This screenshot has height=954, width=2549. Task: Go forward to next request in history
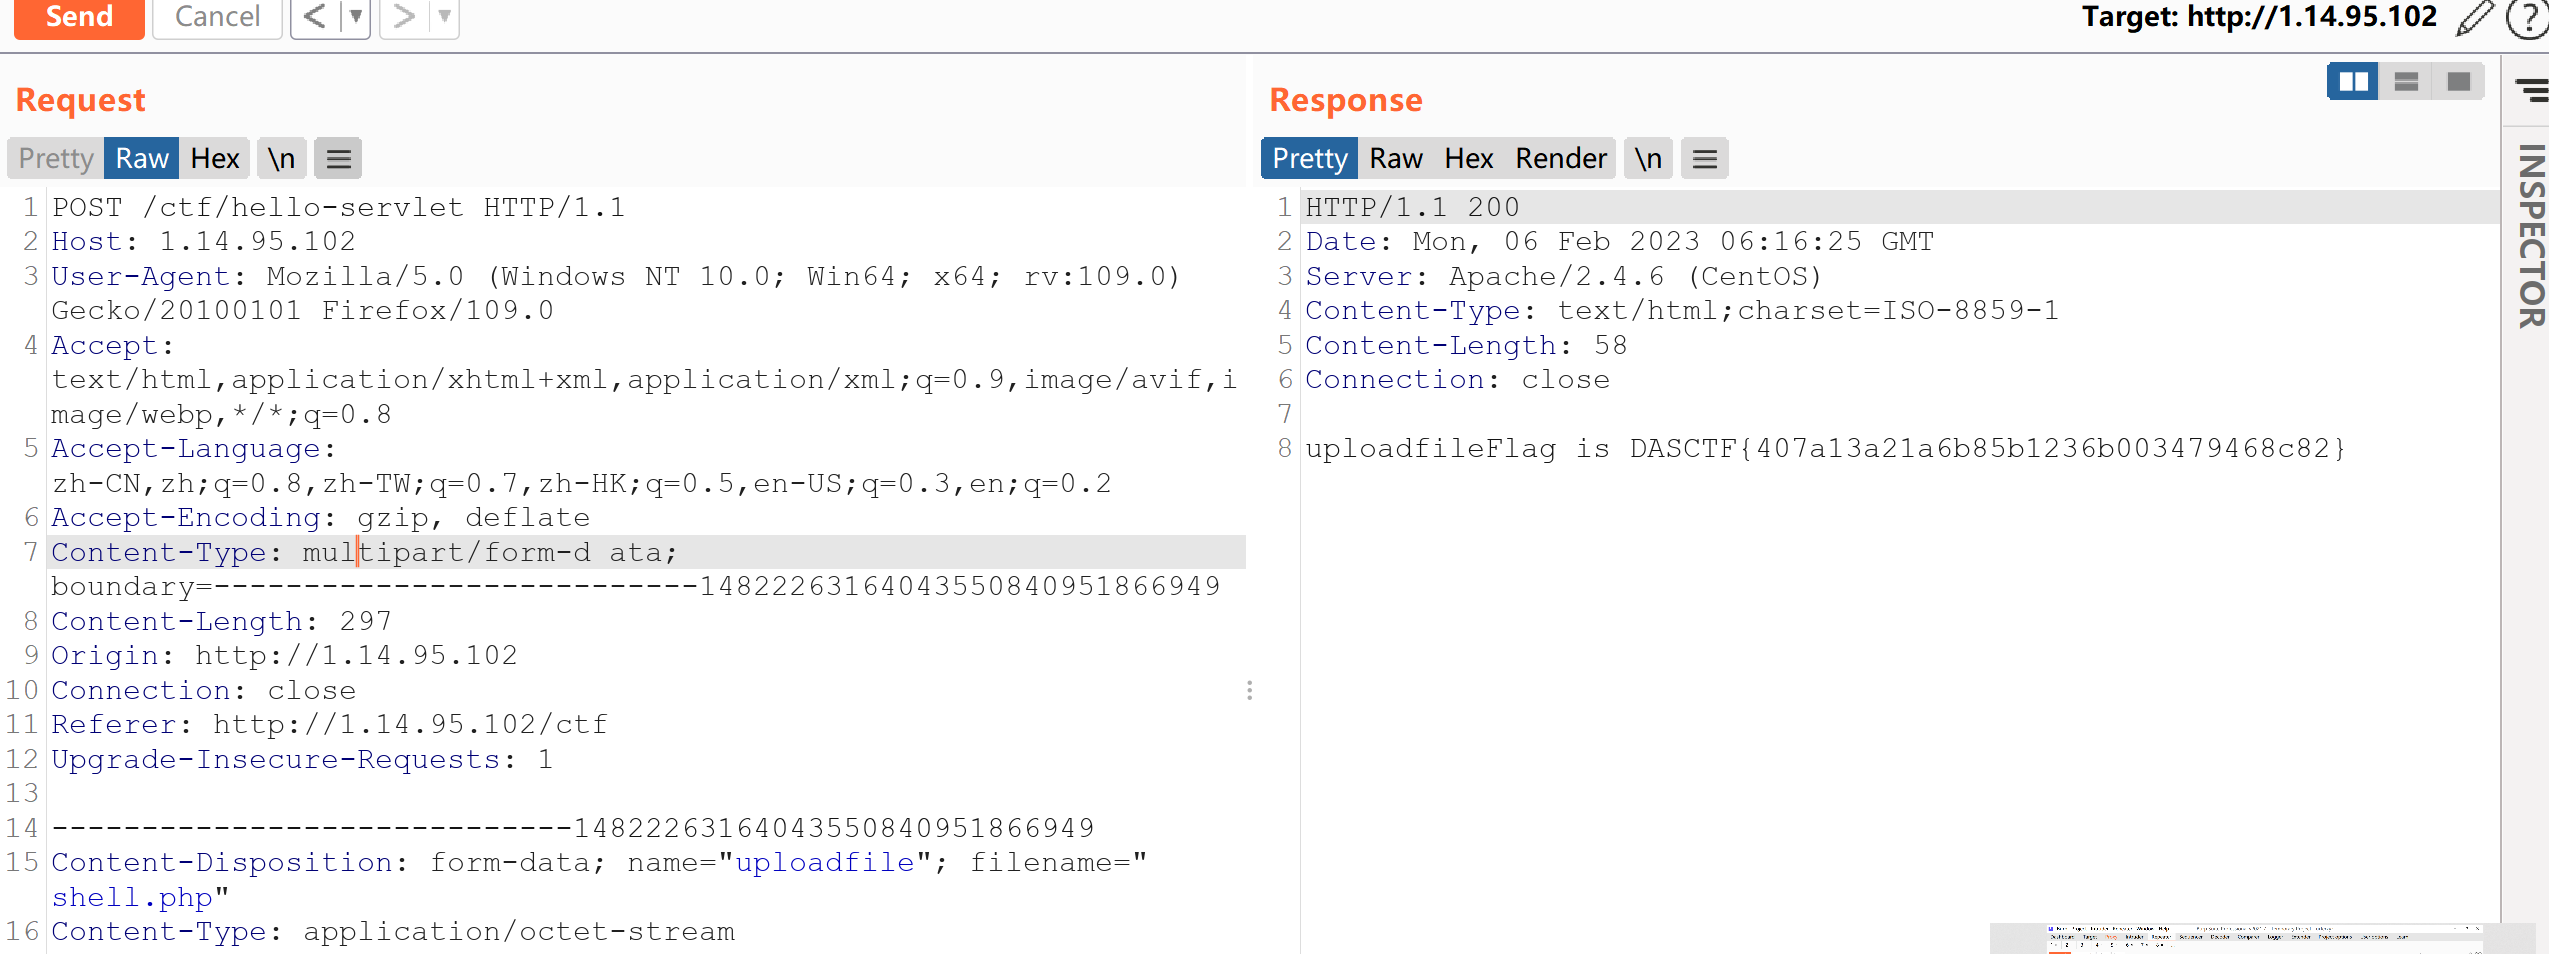(404, 17)
